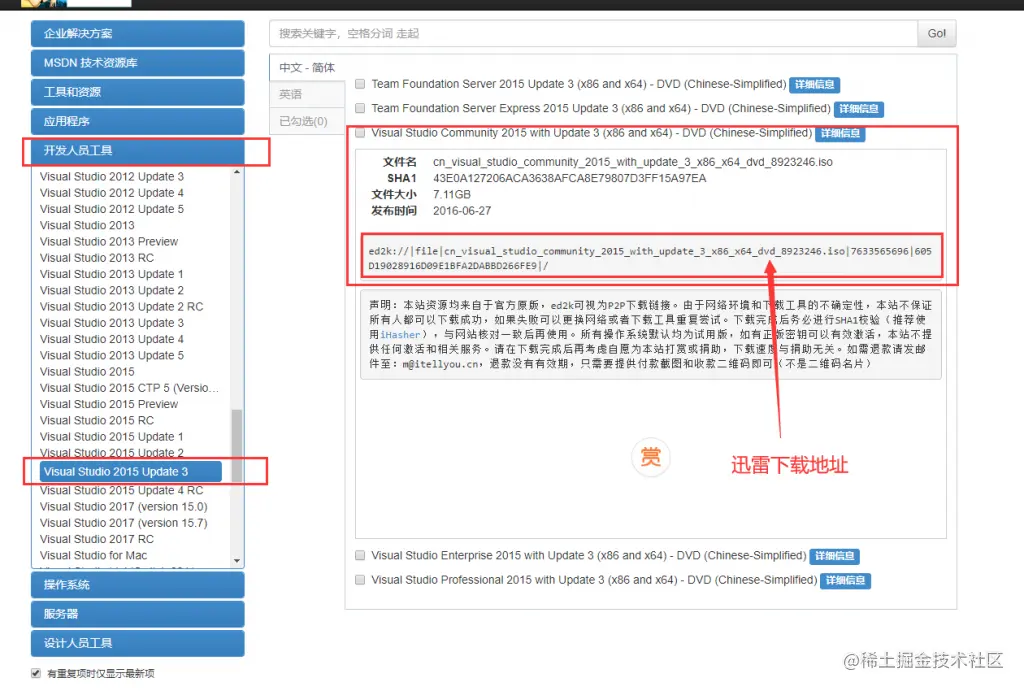Expand the 应用程序 section
Screen dimensions: 1024x691
[x=138, y=121]
